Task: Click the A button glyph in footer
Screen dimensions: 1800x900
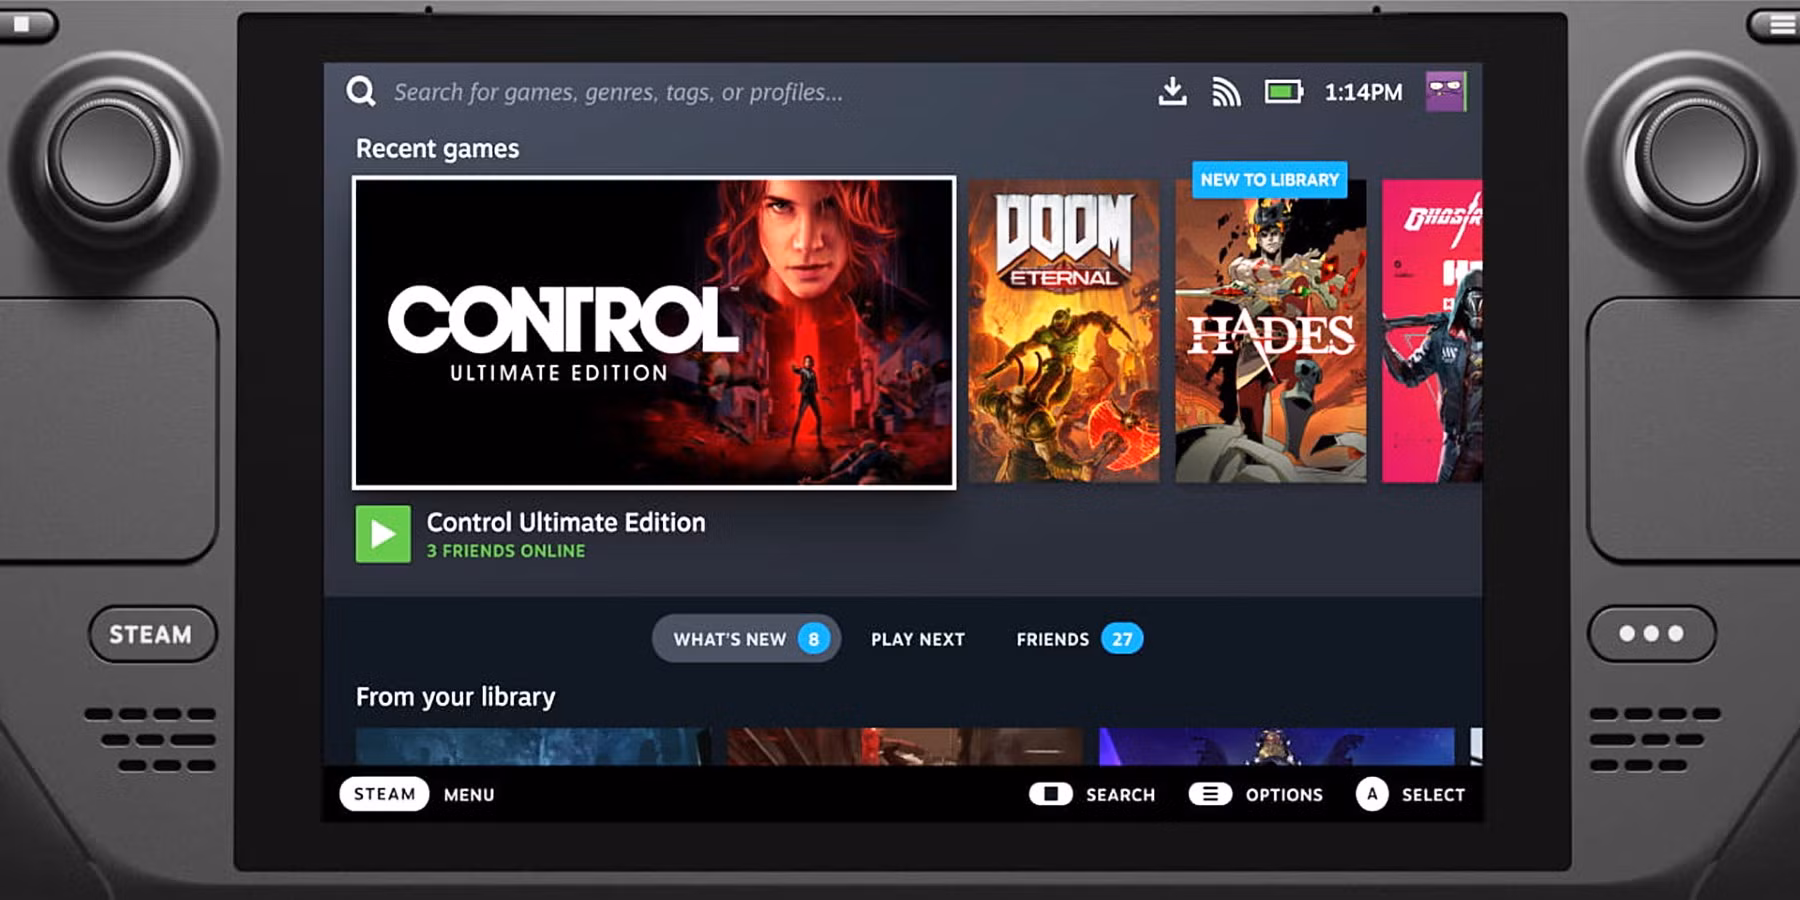Action: point(1372,794)
